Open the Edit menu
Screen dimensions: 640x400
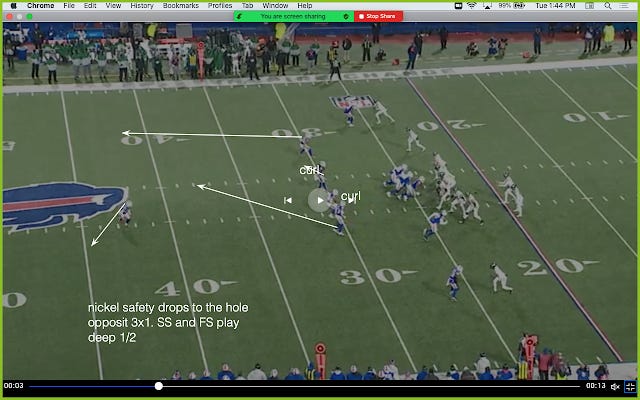pyautogui.click(x=90, y=5)
